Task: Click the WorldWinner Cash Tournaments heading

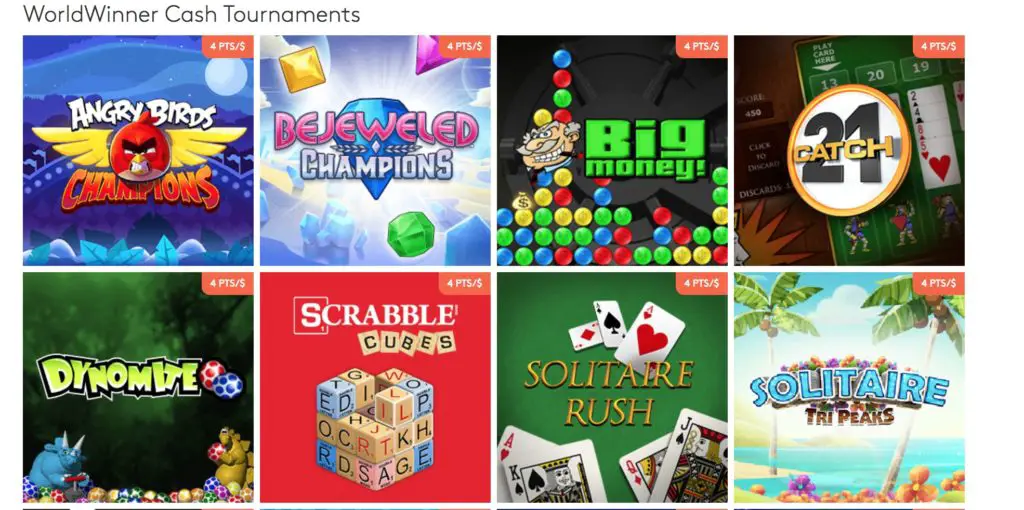Action: [x=191, y=13]
